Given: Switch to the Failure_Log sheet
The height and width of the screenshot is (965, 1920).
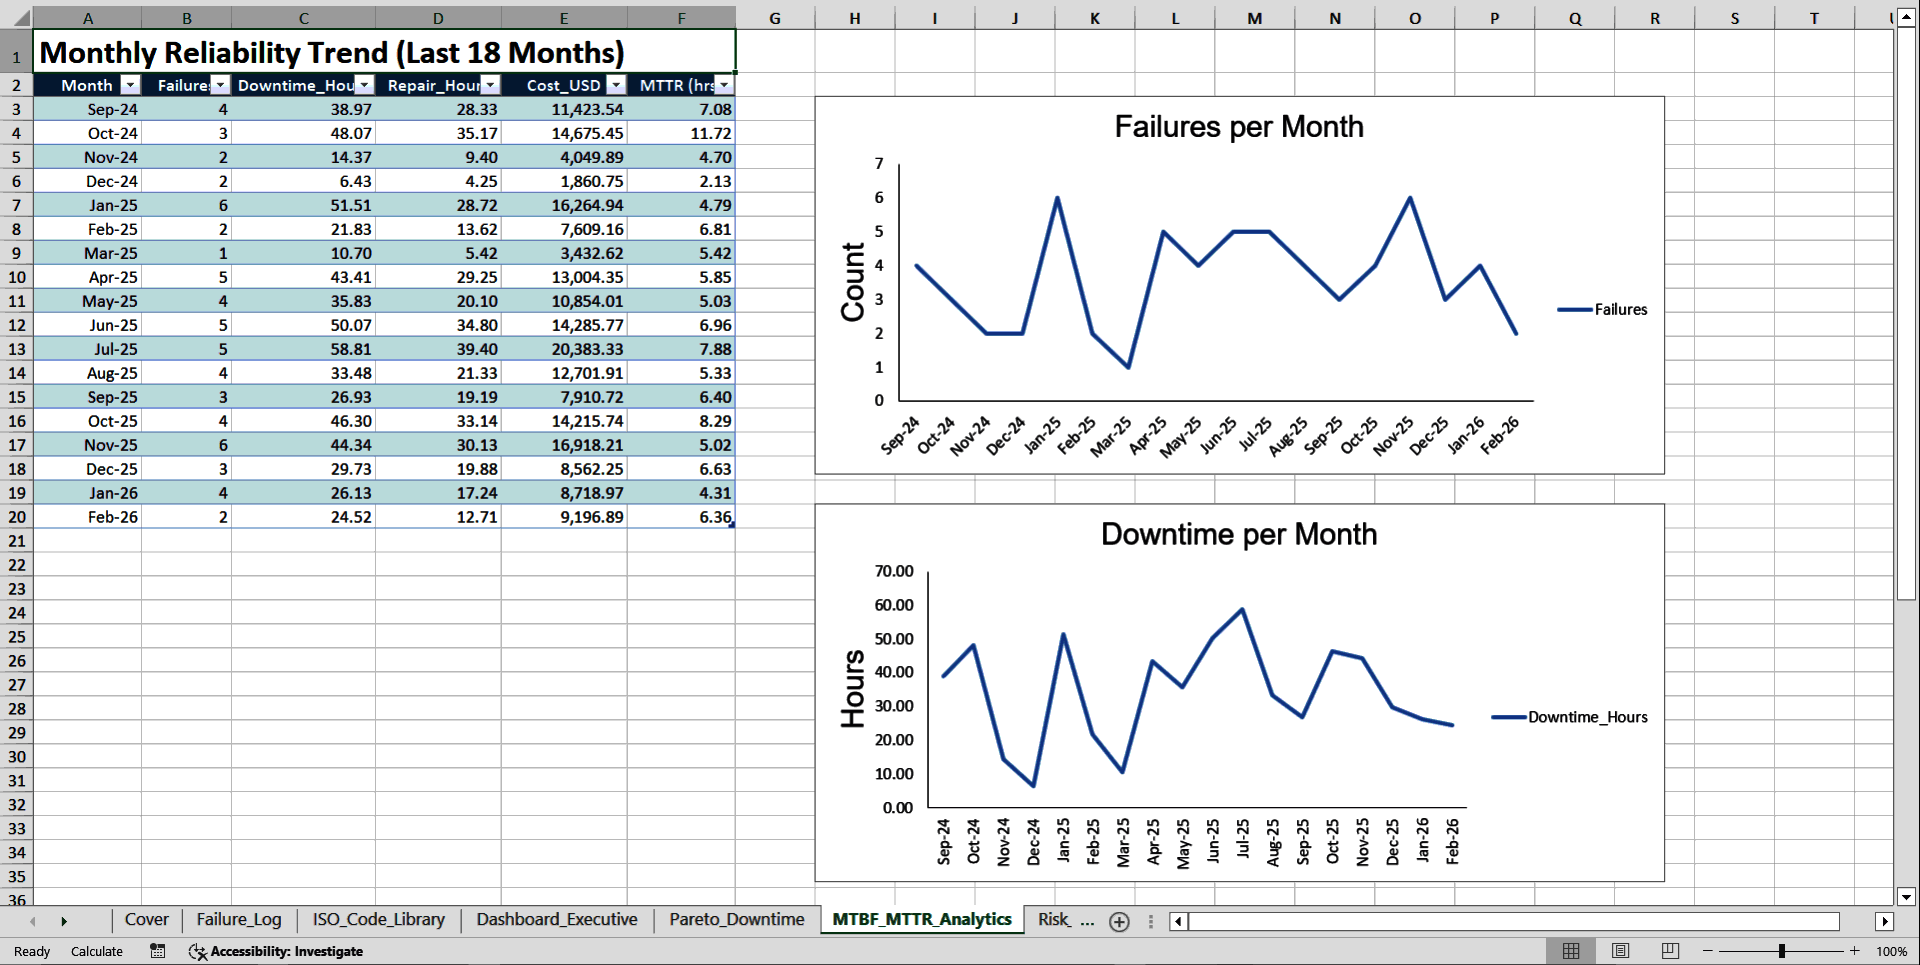Looking at the screenshot, I should click(238, 920).
